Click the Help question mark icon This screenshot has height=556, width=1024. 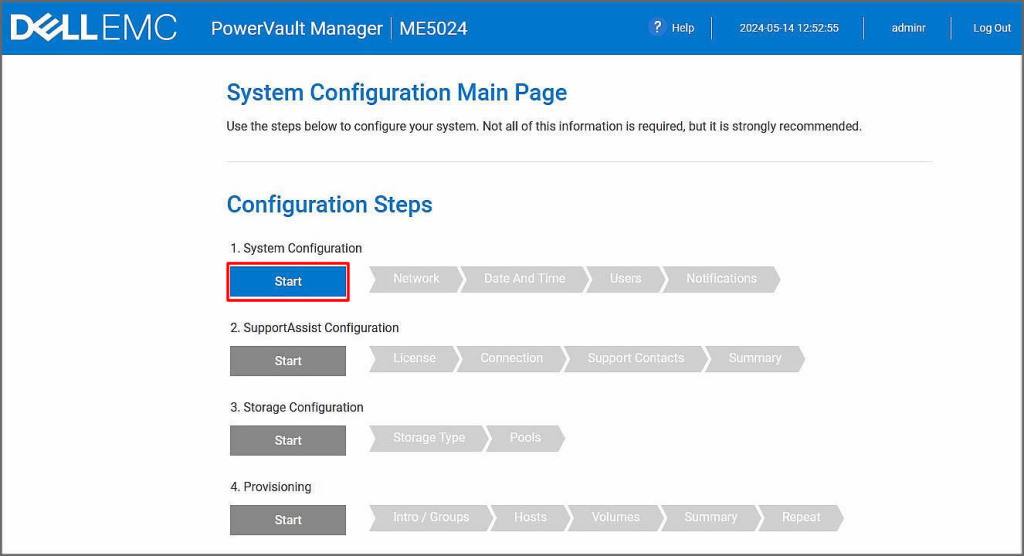coord(657,27)
